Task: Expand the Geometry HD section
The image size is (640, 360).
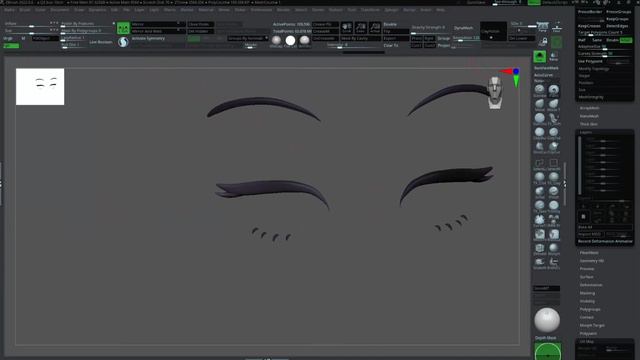Action: (592, 261)
